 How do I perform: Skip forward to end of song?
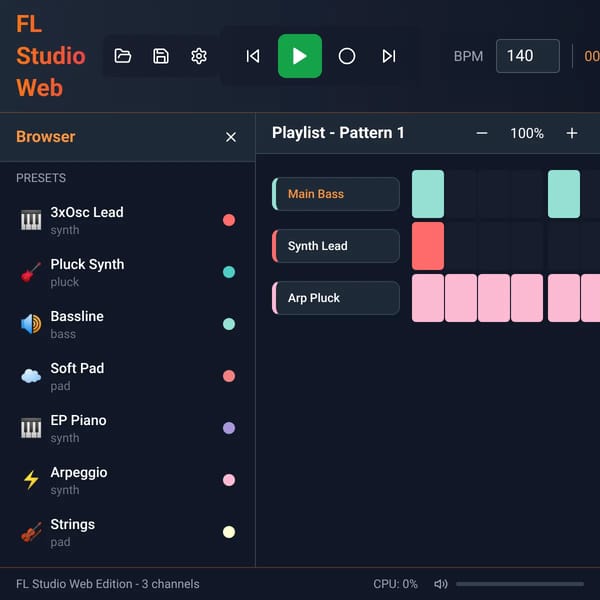(389, 56)
